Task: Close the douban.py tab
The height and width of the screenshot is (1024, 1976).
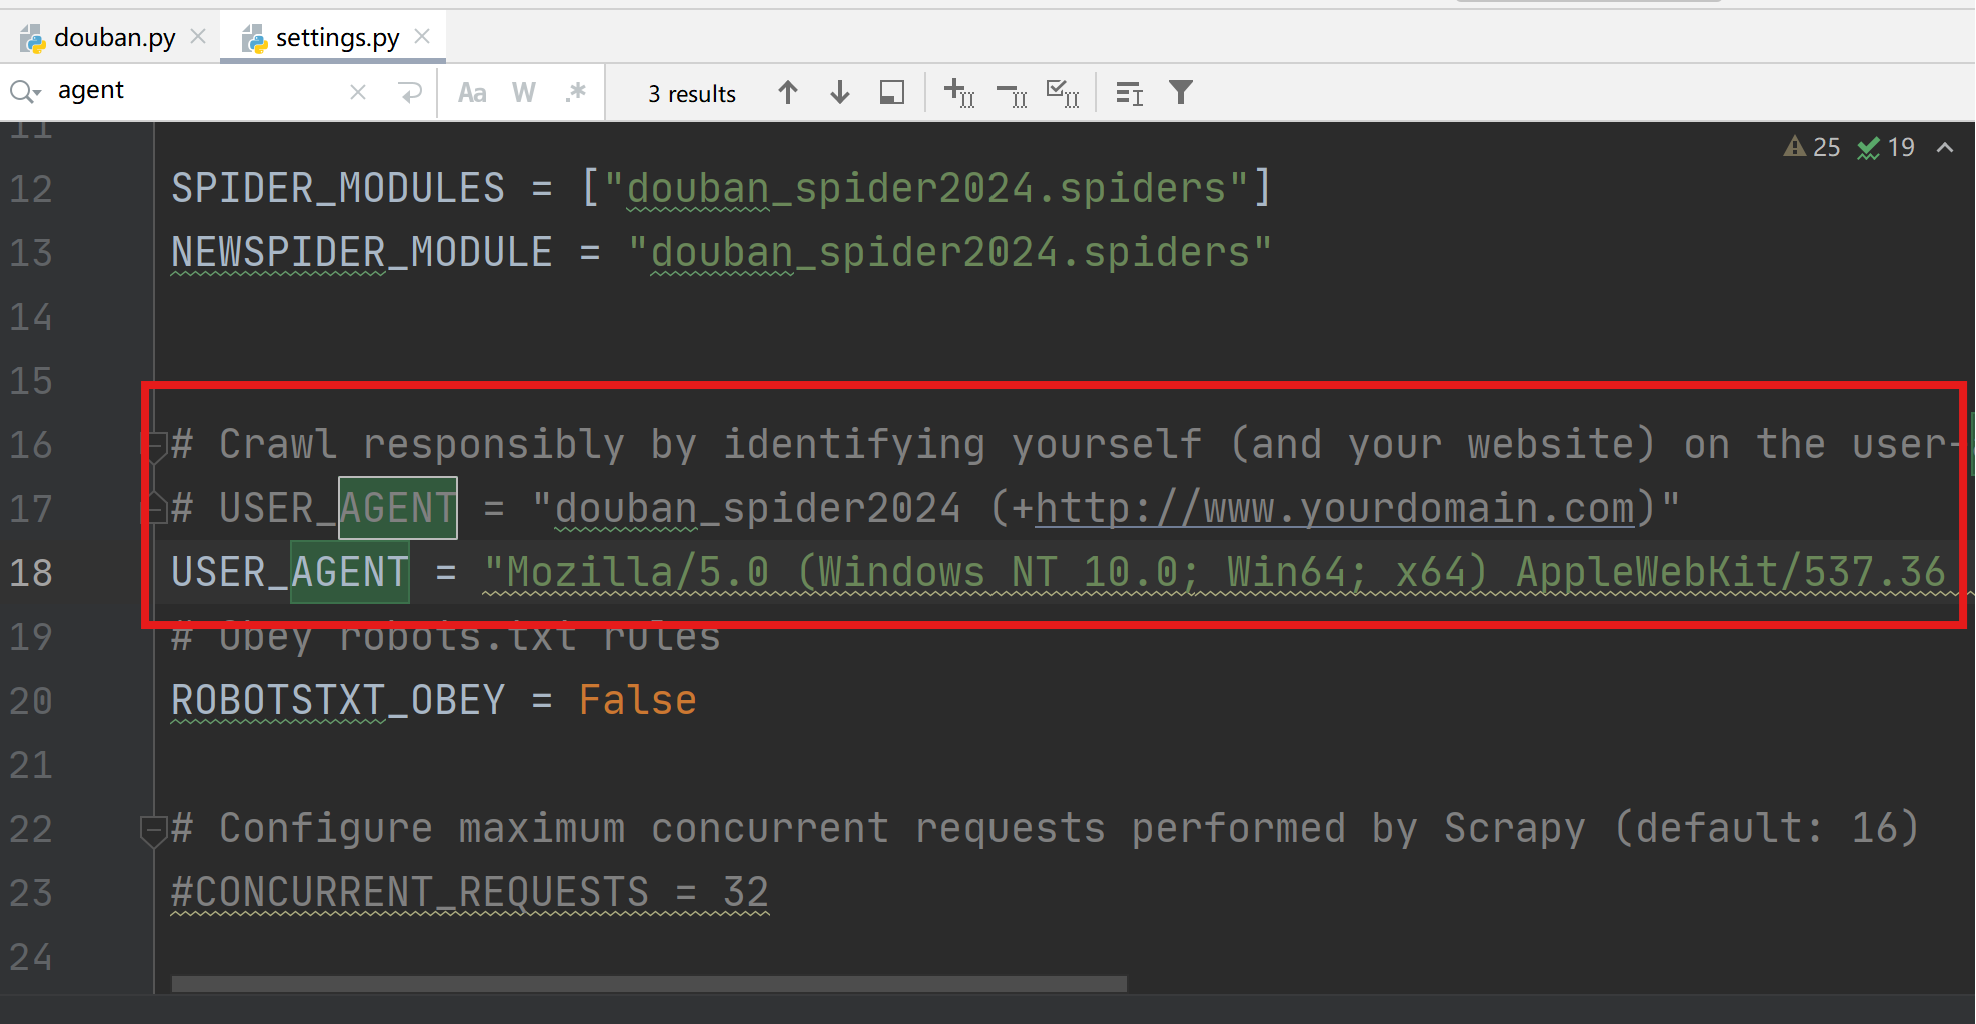Action: [198, 37]
